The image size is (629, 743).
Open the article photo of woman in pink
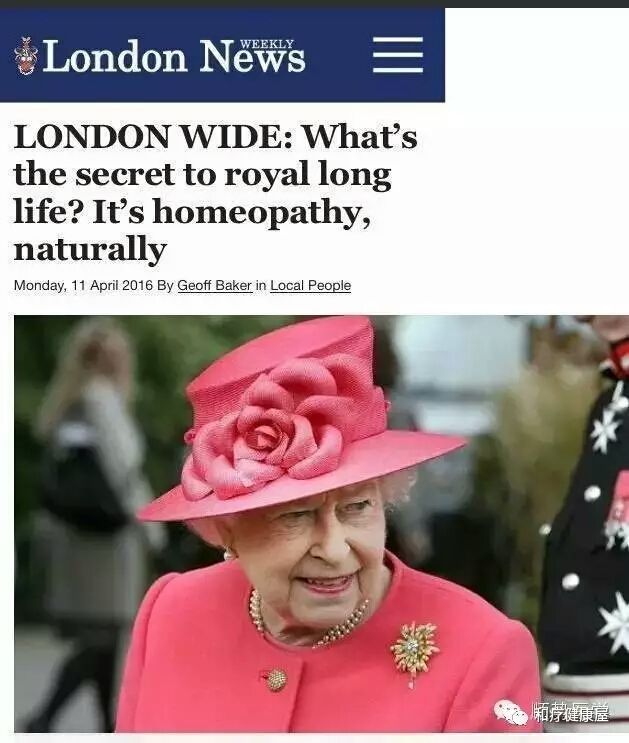321,523
